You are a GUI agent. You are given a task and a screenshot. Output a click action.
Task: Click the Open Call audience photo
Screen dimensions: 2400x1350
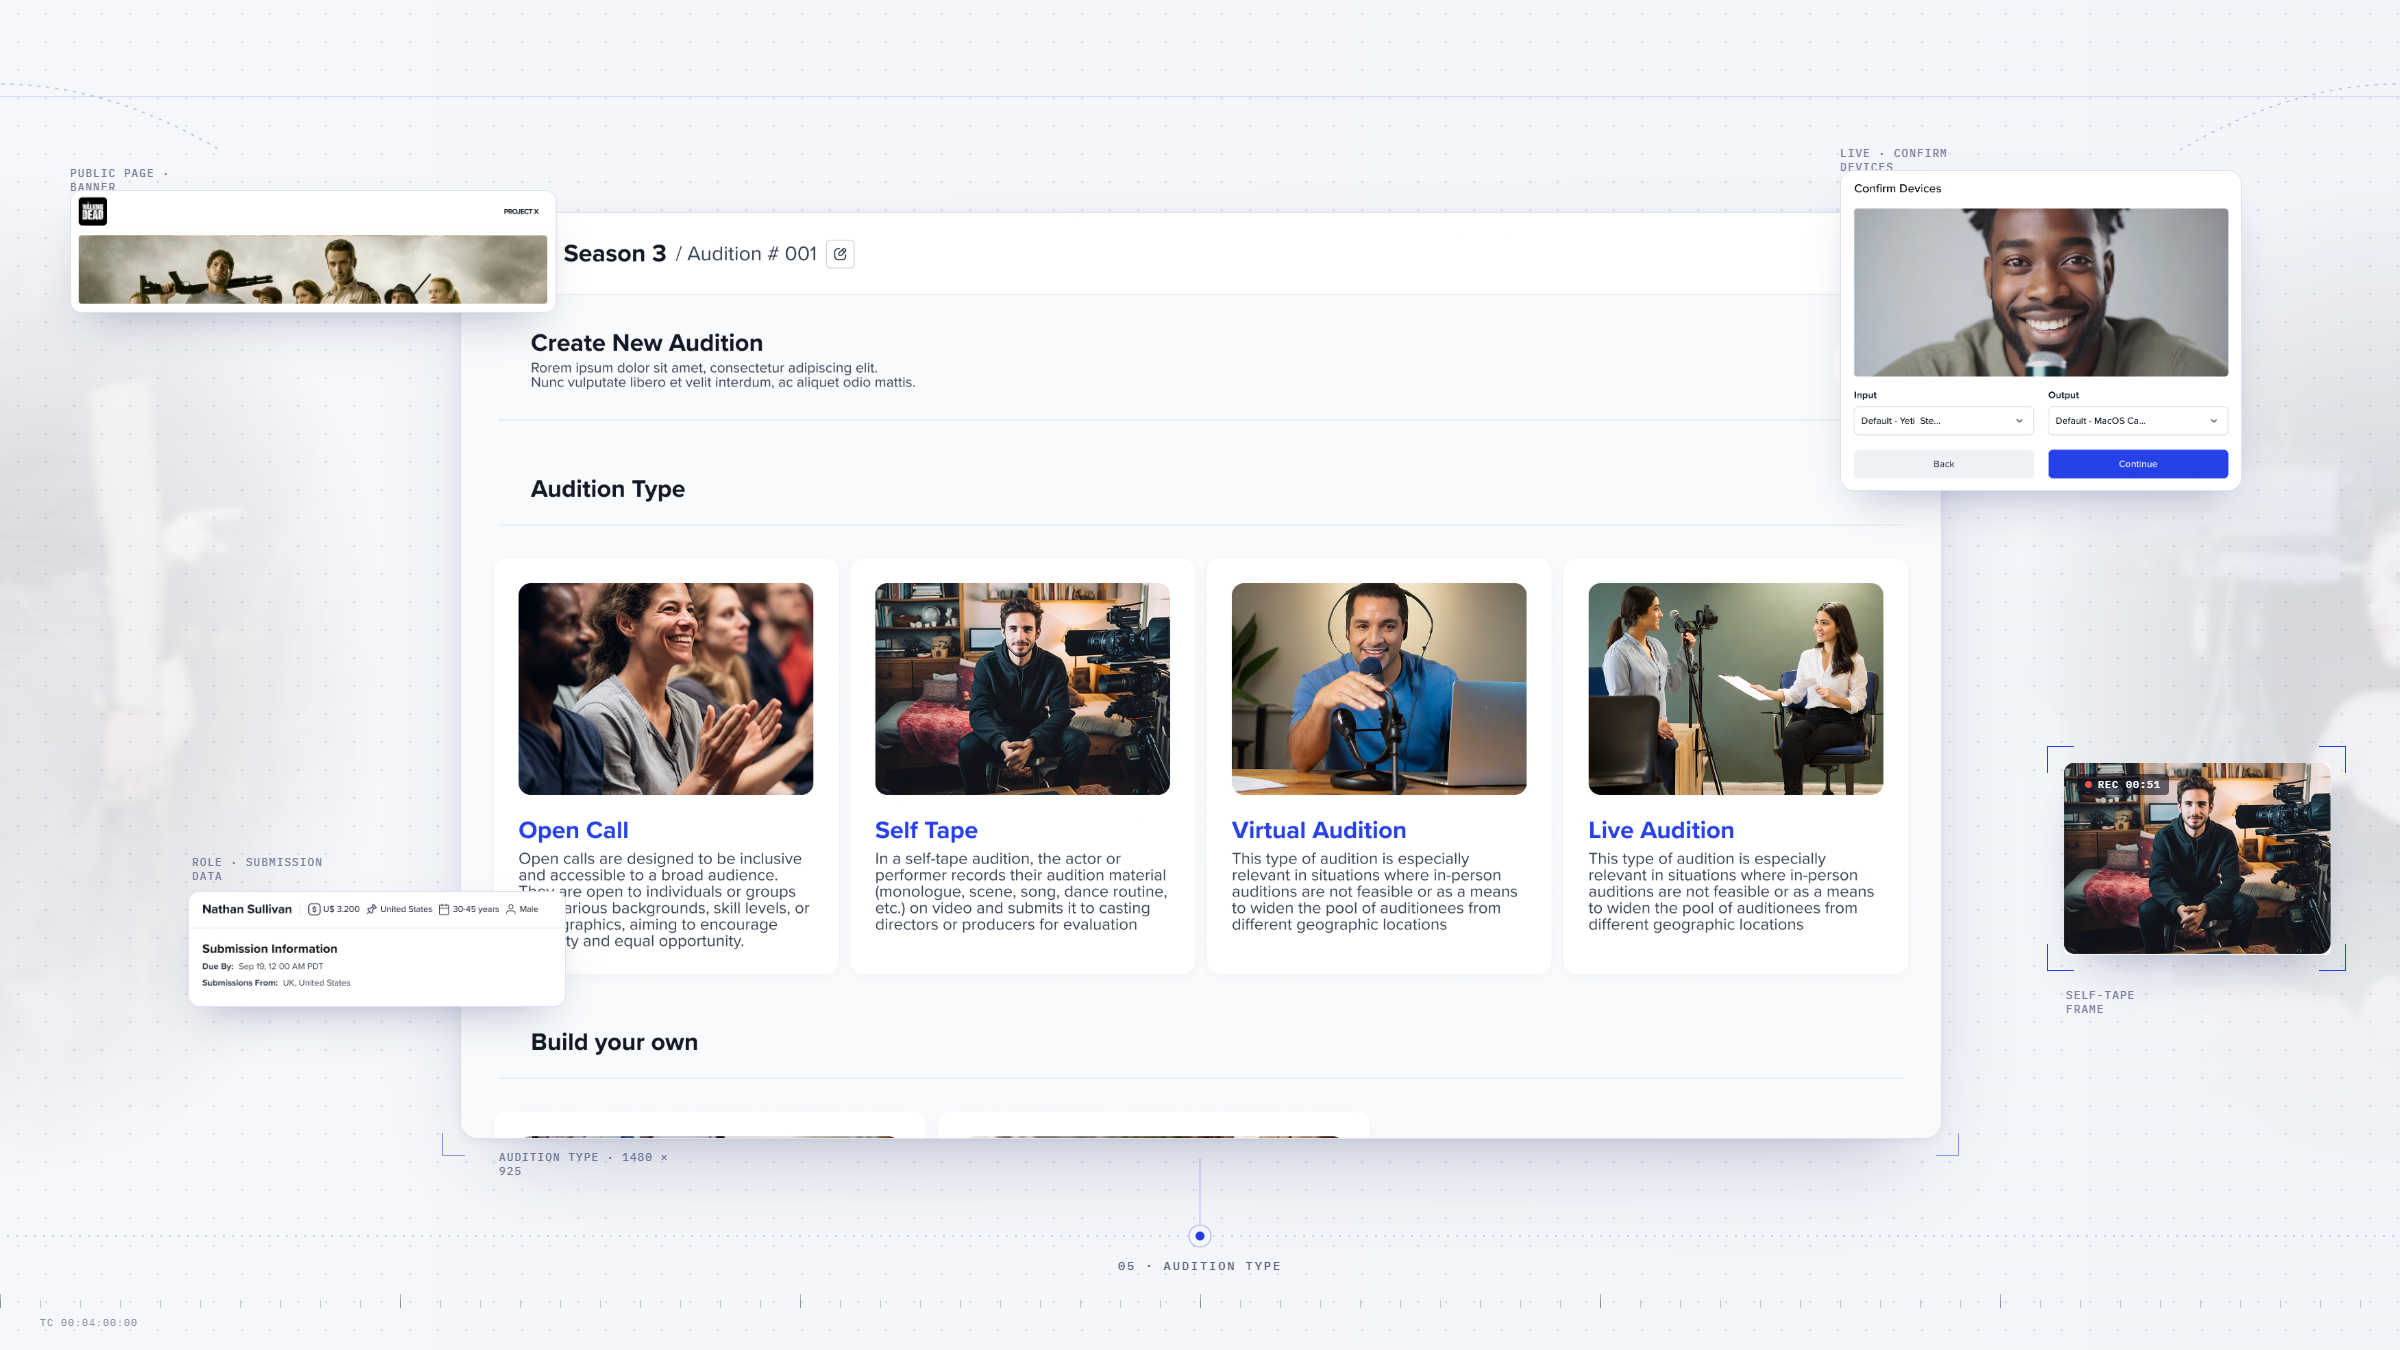666,689
